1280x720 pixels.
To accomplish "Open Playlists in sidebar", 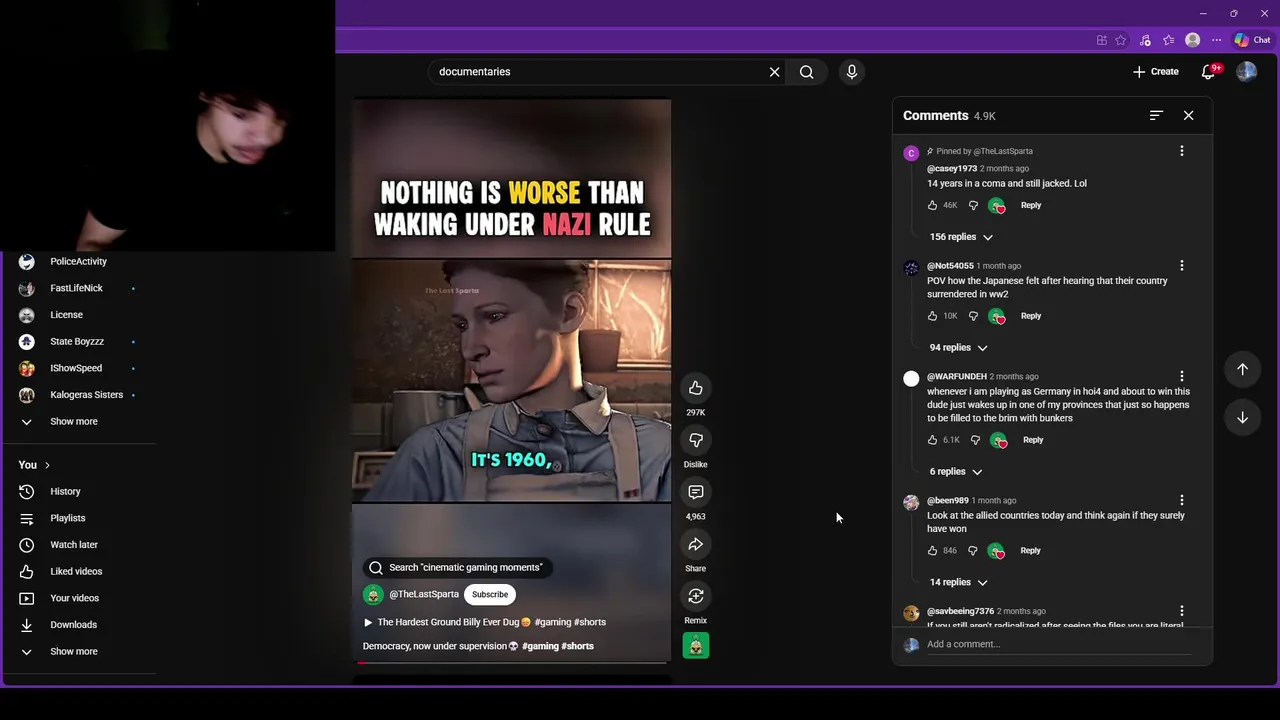I will coord(68,518).
